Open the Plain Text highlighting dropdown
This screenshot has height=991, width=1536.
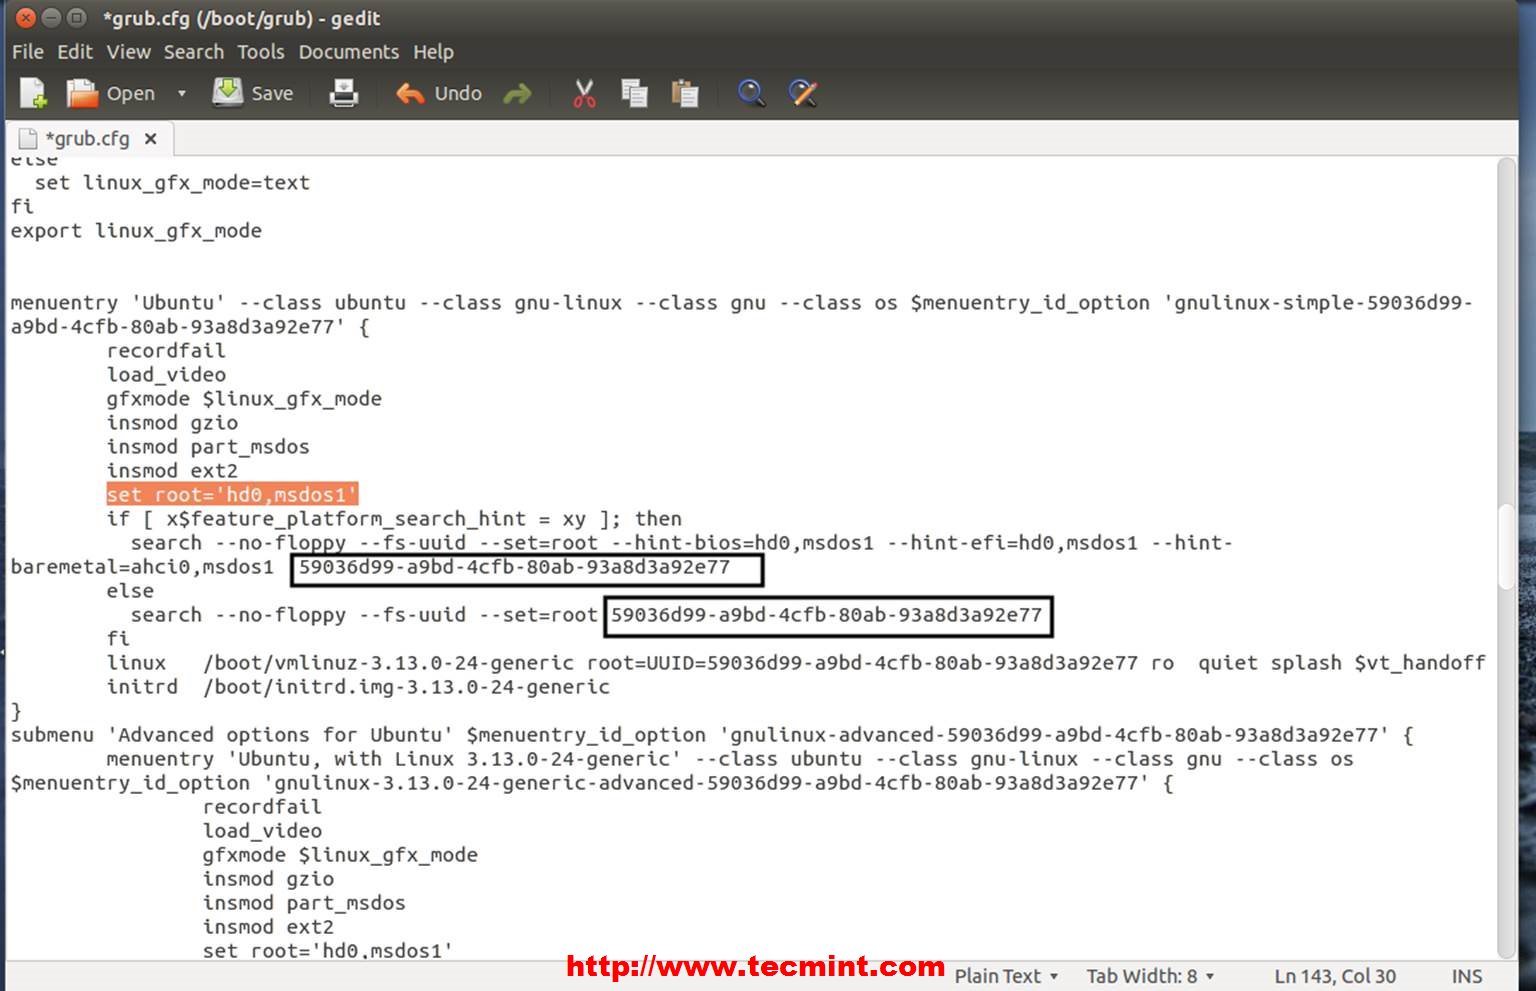click(x=1003, y=976)
